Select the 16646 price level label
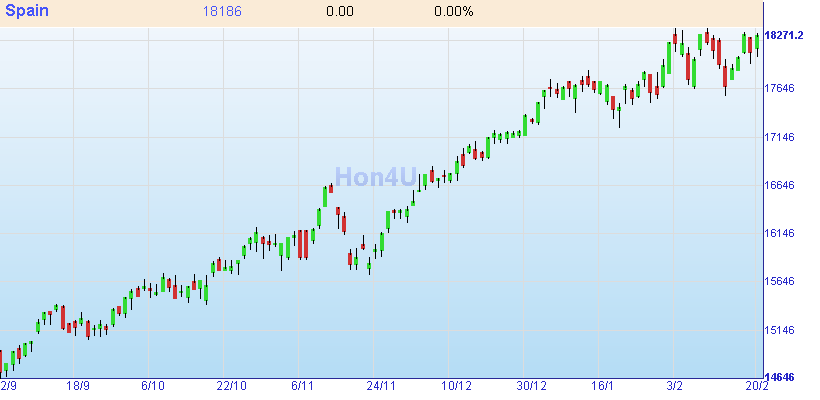Viewport: 820px width, 400px height. tap(779, 185)
